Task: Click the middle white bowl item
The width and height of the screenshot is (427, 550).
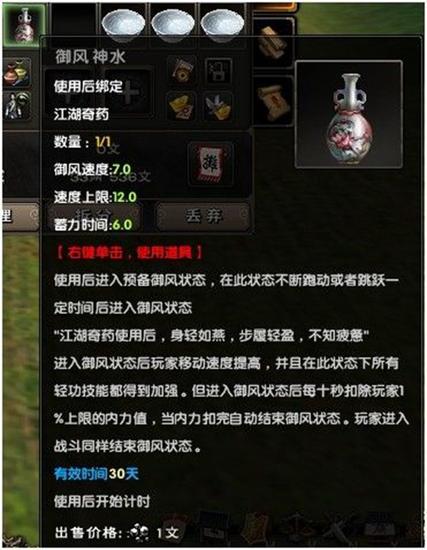Action: [173, 23]
